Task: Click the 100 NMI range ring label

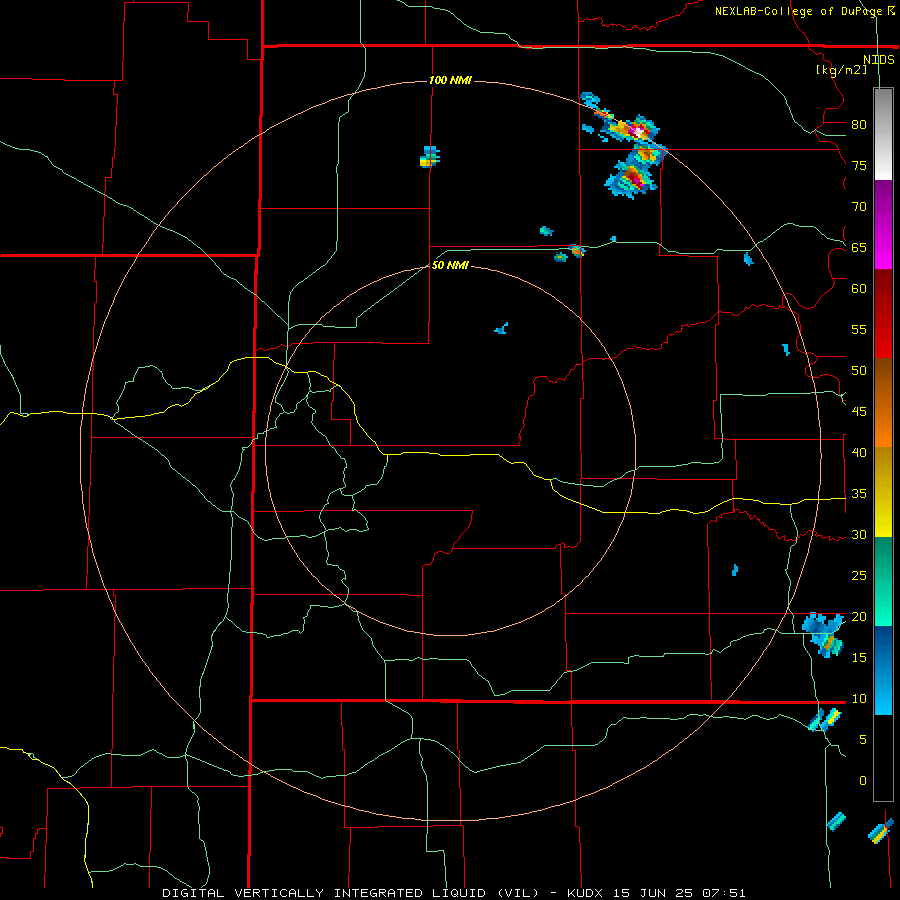Action: [450, 80]
